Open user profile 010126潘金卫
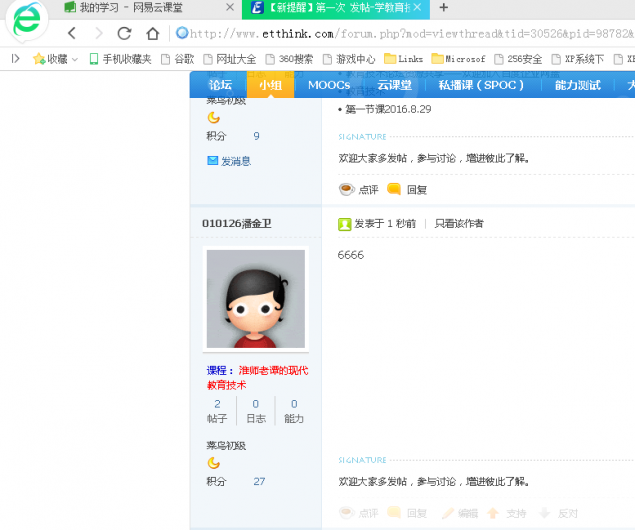The image size is (635, 530). point(237,223)
